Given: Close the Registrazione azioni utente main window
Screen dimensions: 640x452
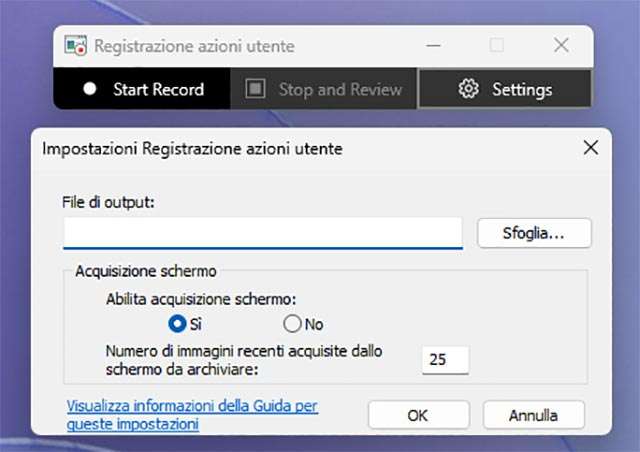Looking at the screenshot, I should point(561,46).
